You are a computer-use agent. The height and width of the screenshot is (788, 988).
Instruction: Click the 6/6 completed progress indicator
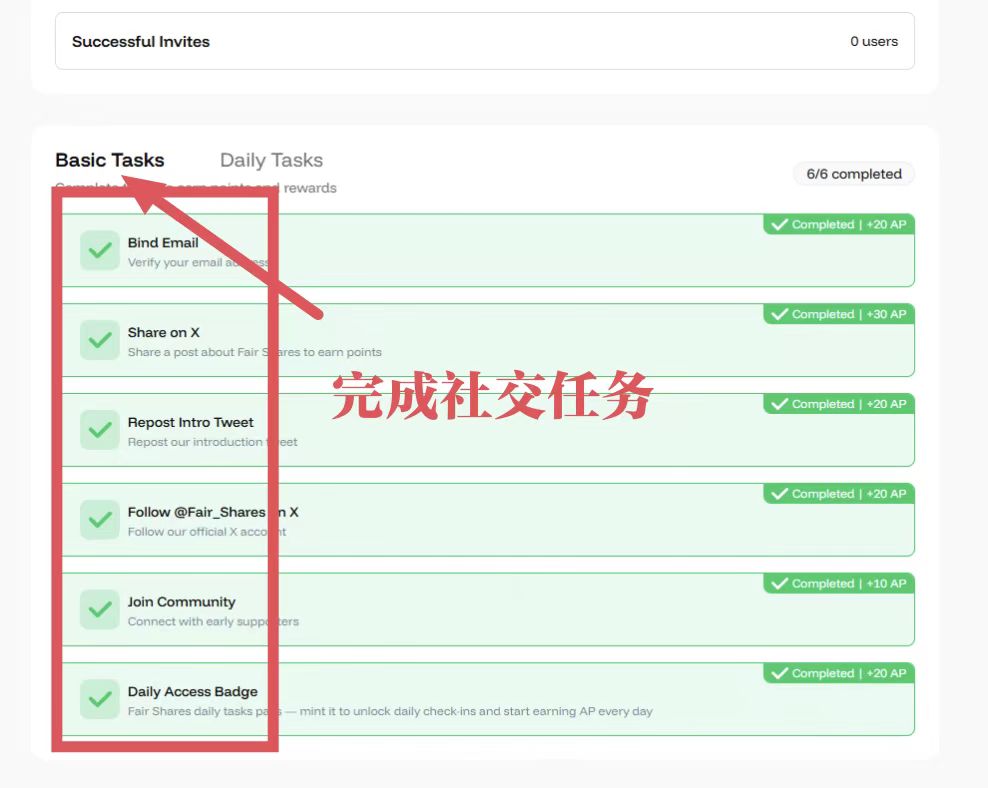[x=853, y=173]
